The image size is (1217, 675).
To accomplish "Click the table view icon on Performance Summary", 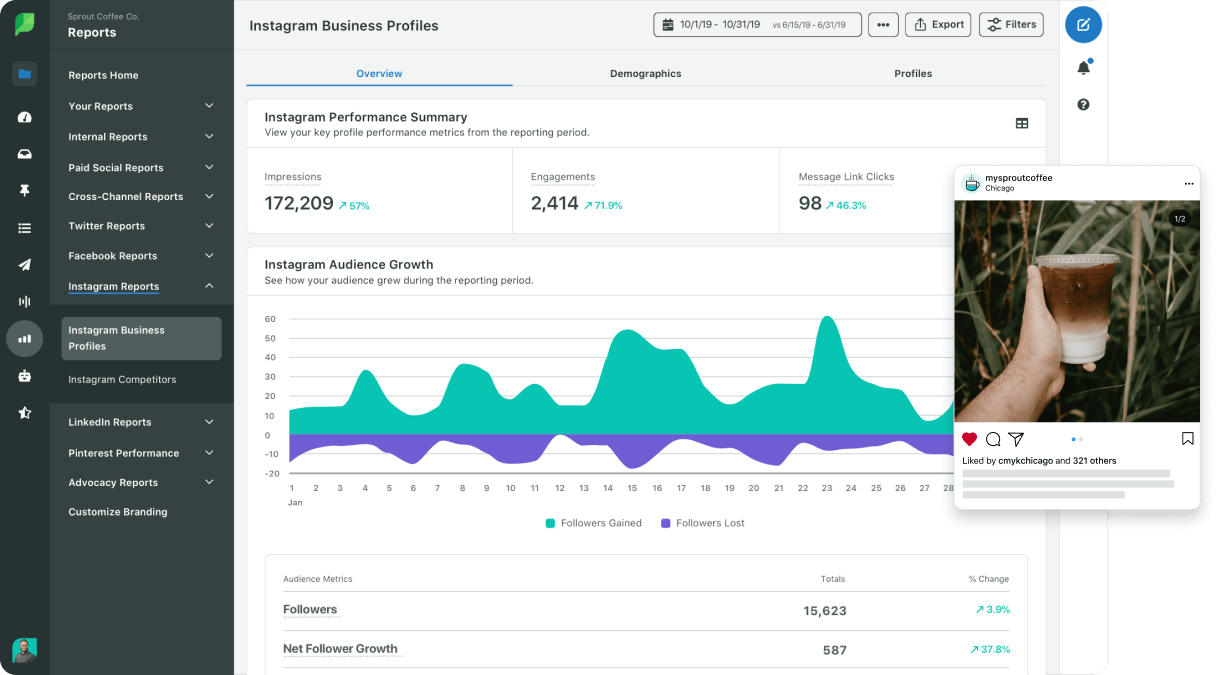I will tap(1021, 123).
